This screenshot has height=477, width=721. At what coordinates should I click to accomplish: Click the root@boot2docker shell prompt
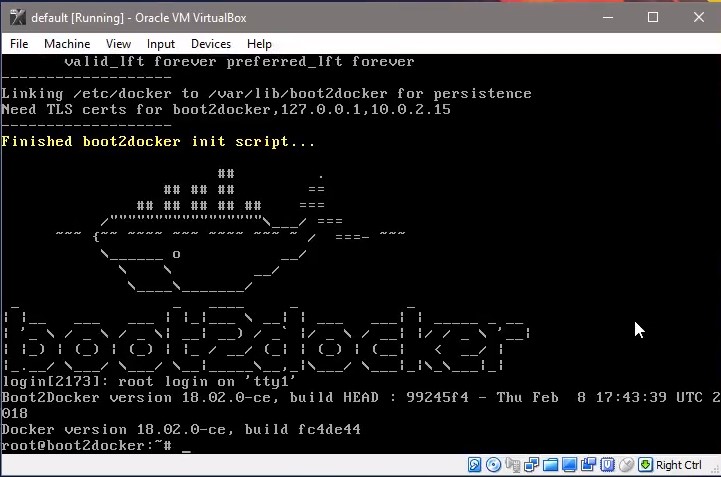click(x=86, y=445)
